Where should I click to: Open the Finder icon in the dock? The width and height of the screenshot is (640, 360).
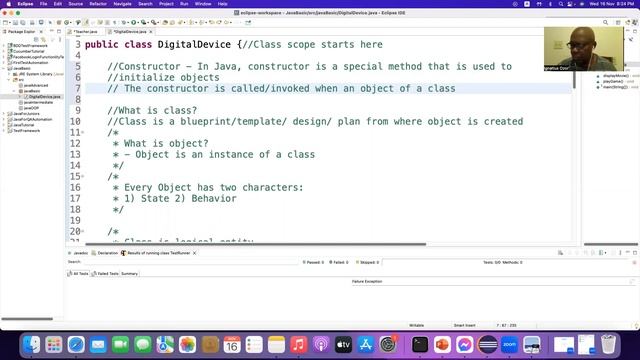click(31, 345)
